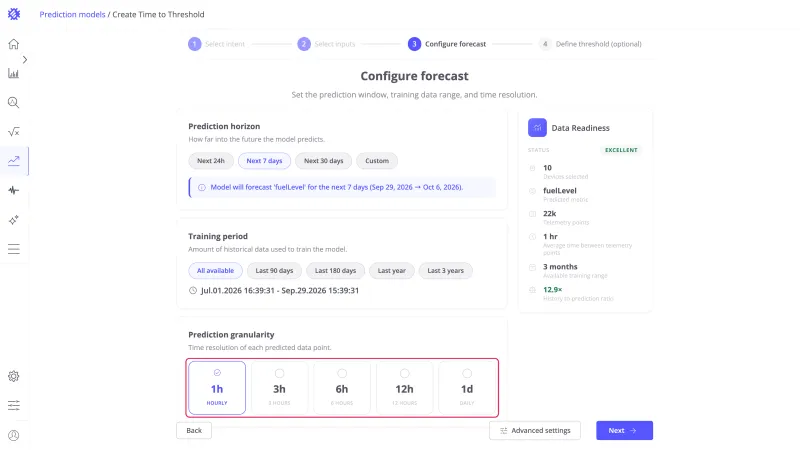Select 3h granularity option
800x450 pixels.
click(x=280, y=388)
